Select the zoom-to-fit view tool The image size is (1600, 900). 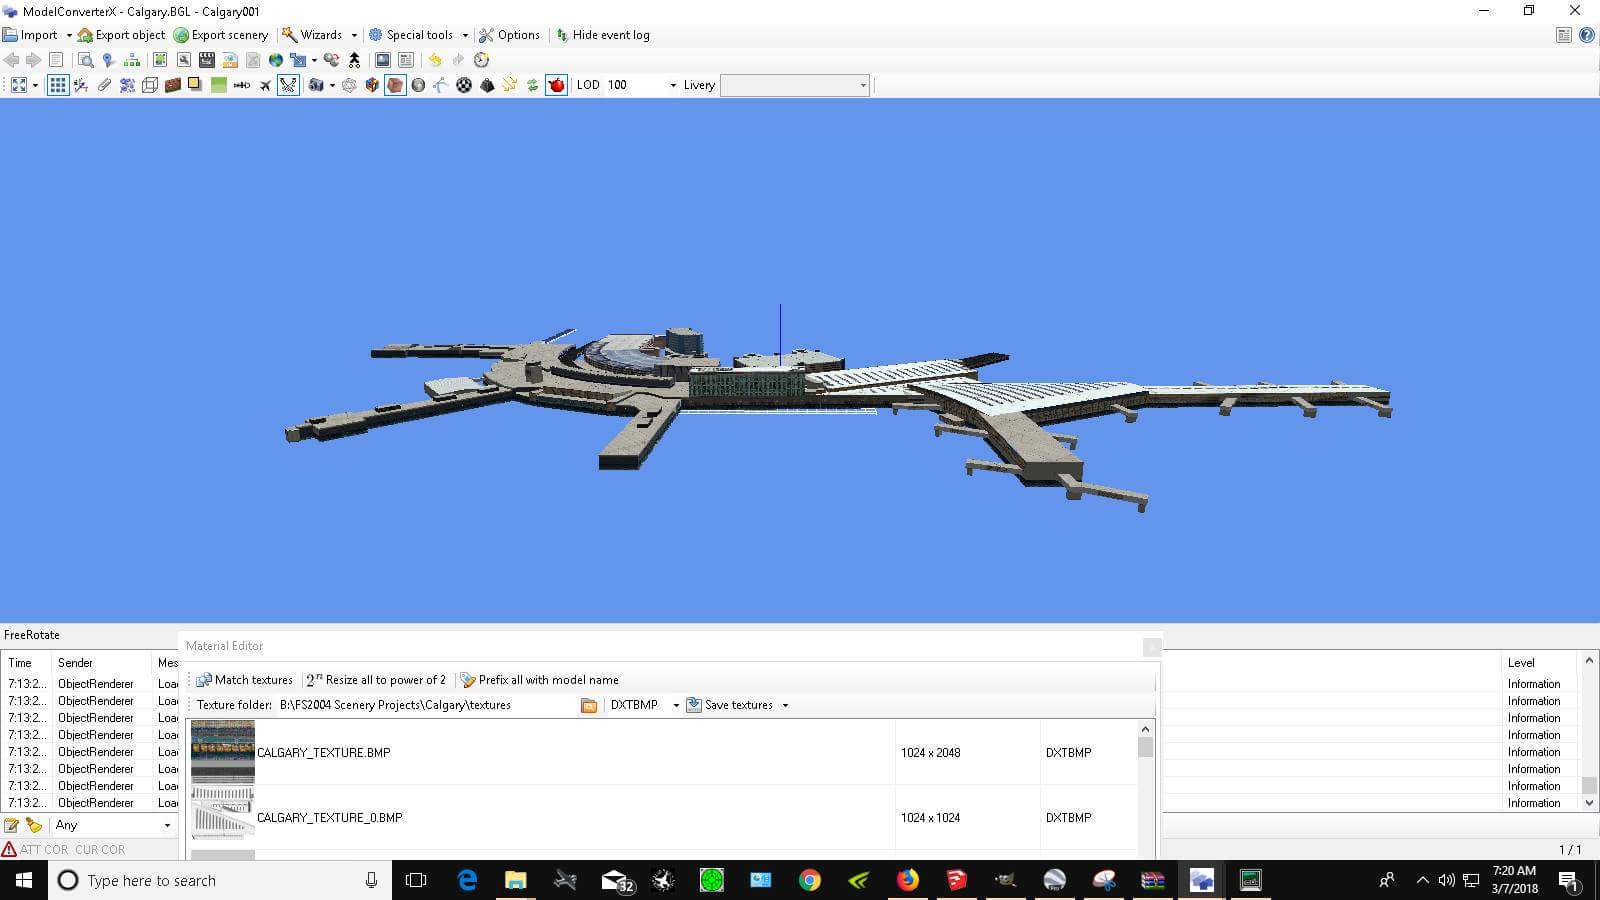click(20, 85)
